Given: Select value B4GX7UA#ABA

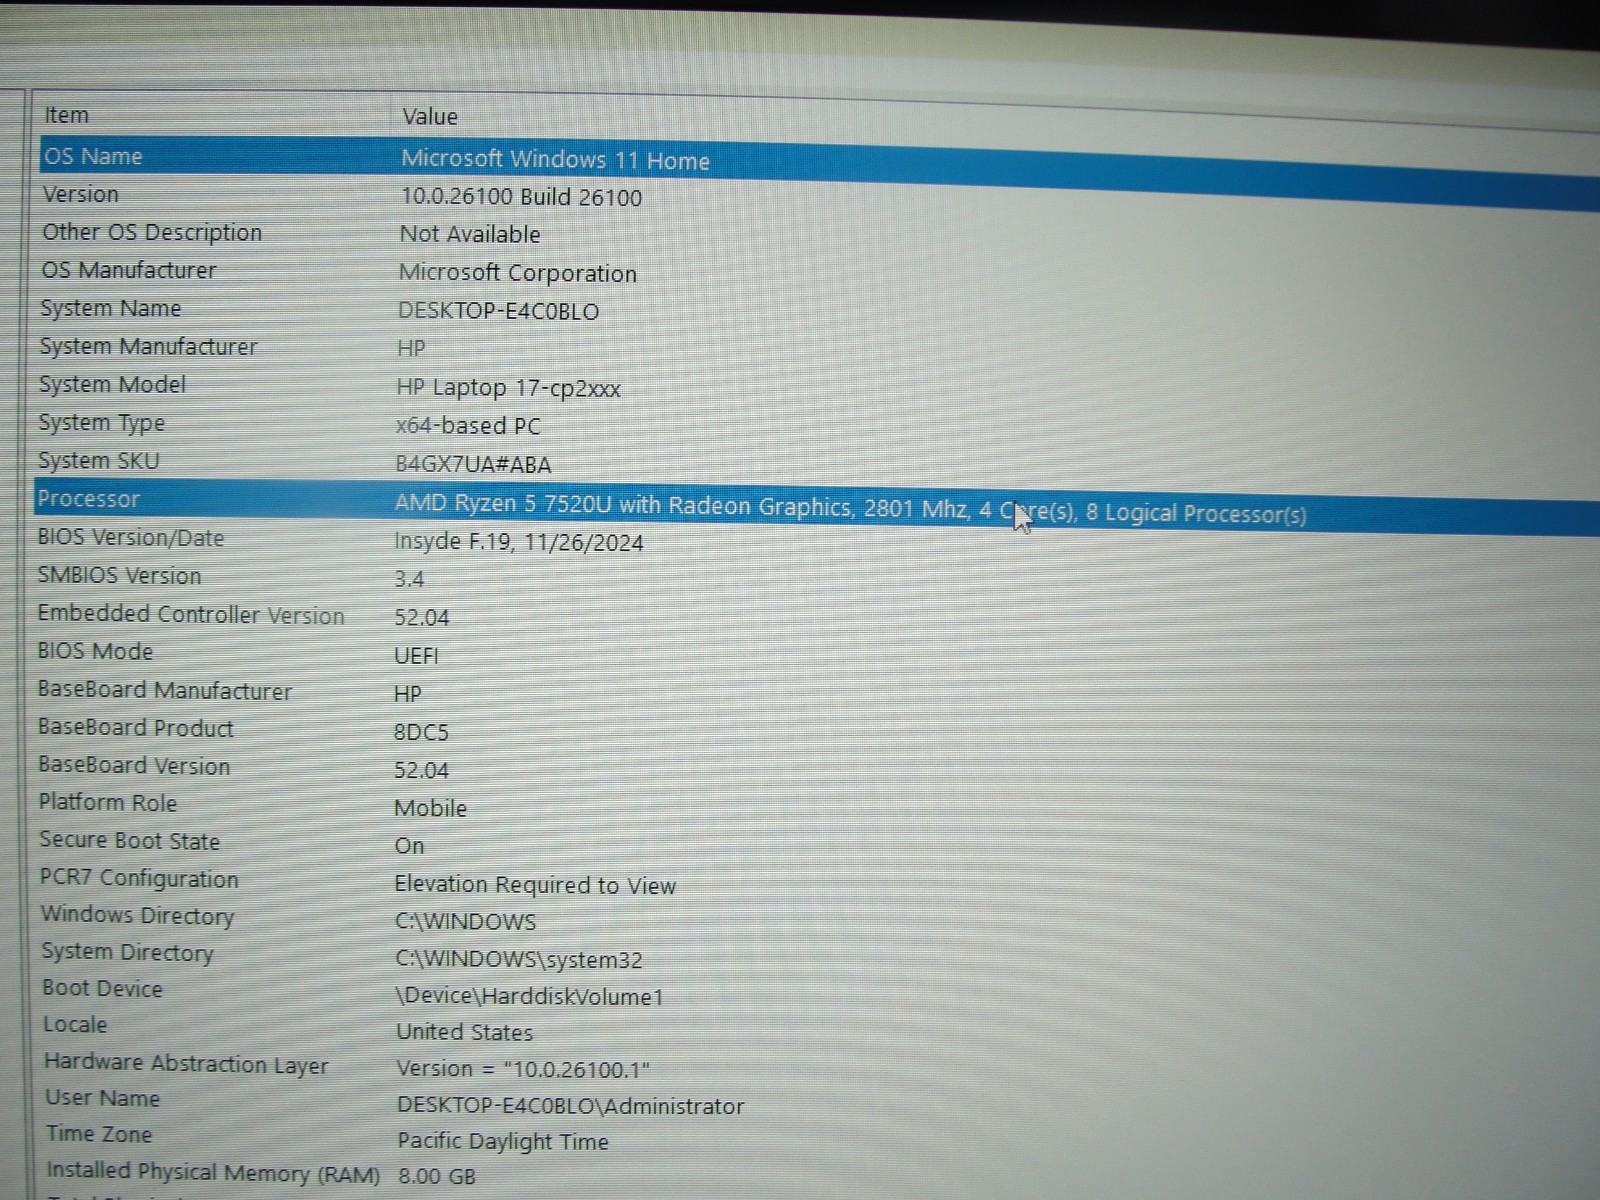Looking at the screenshot, I should click(x=473, y=465).
